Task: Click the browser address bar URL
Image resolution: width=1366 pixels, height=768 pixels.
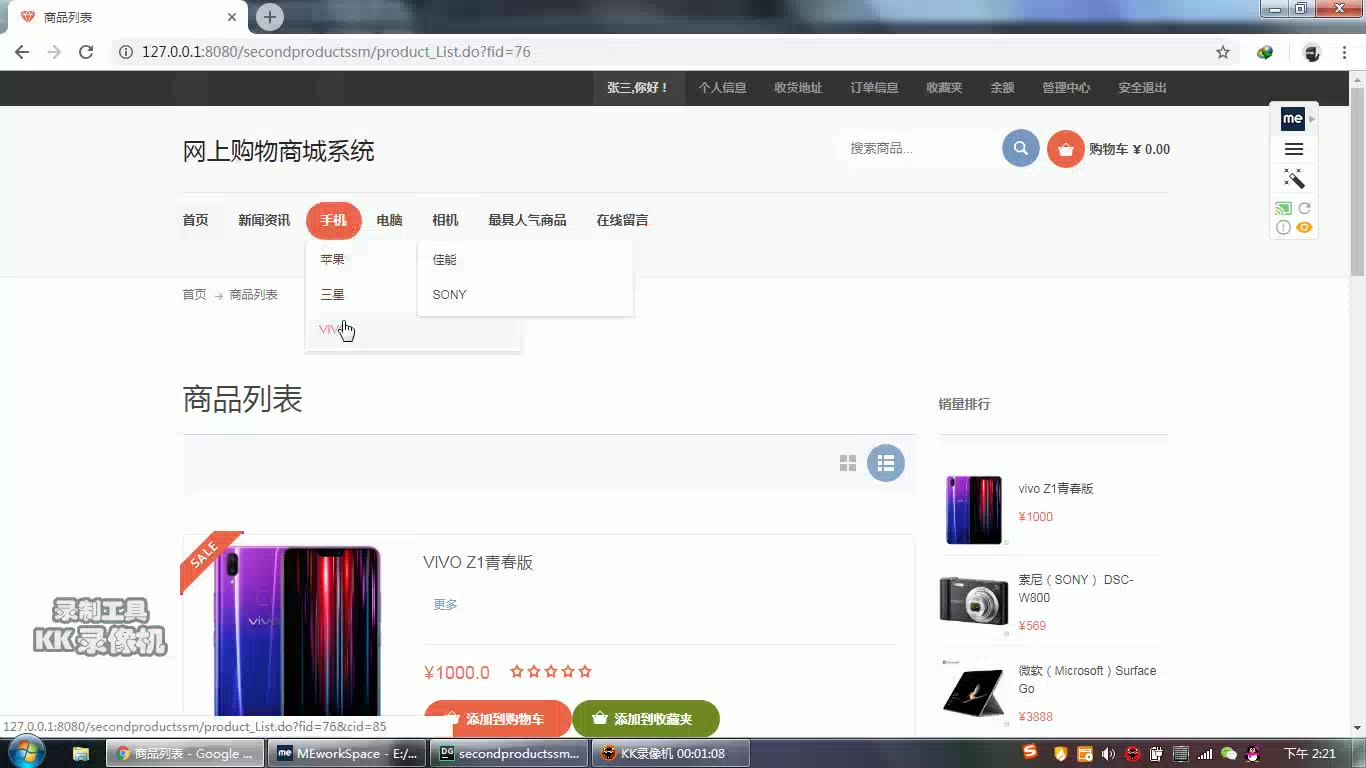Action: [x=336, y=52]
